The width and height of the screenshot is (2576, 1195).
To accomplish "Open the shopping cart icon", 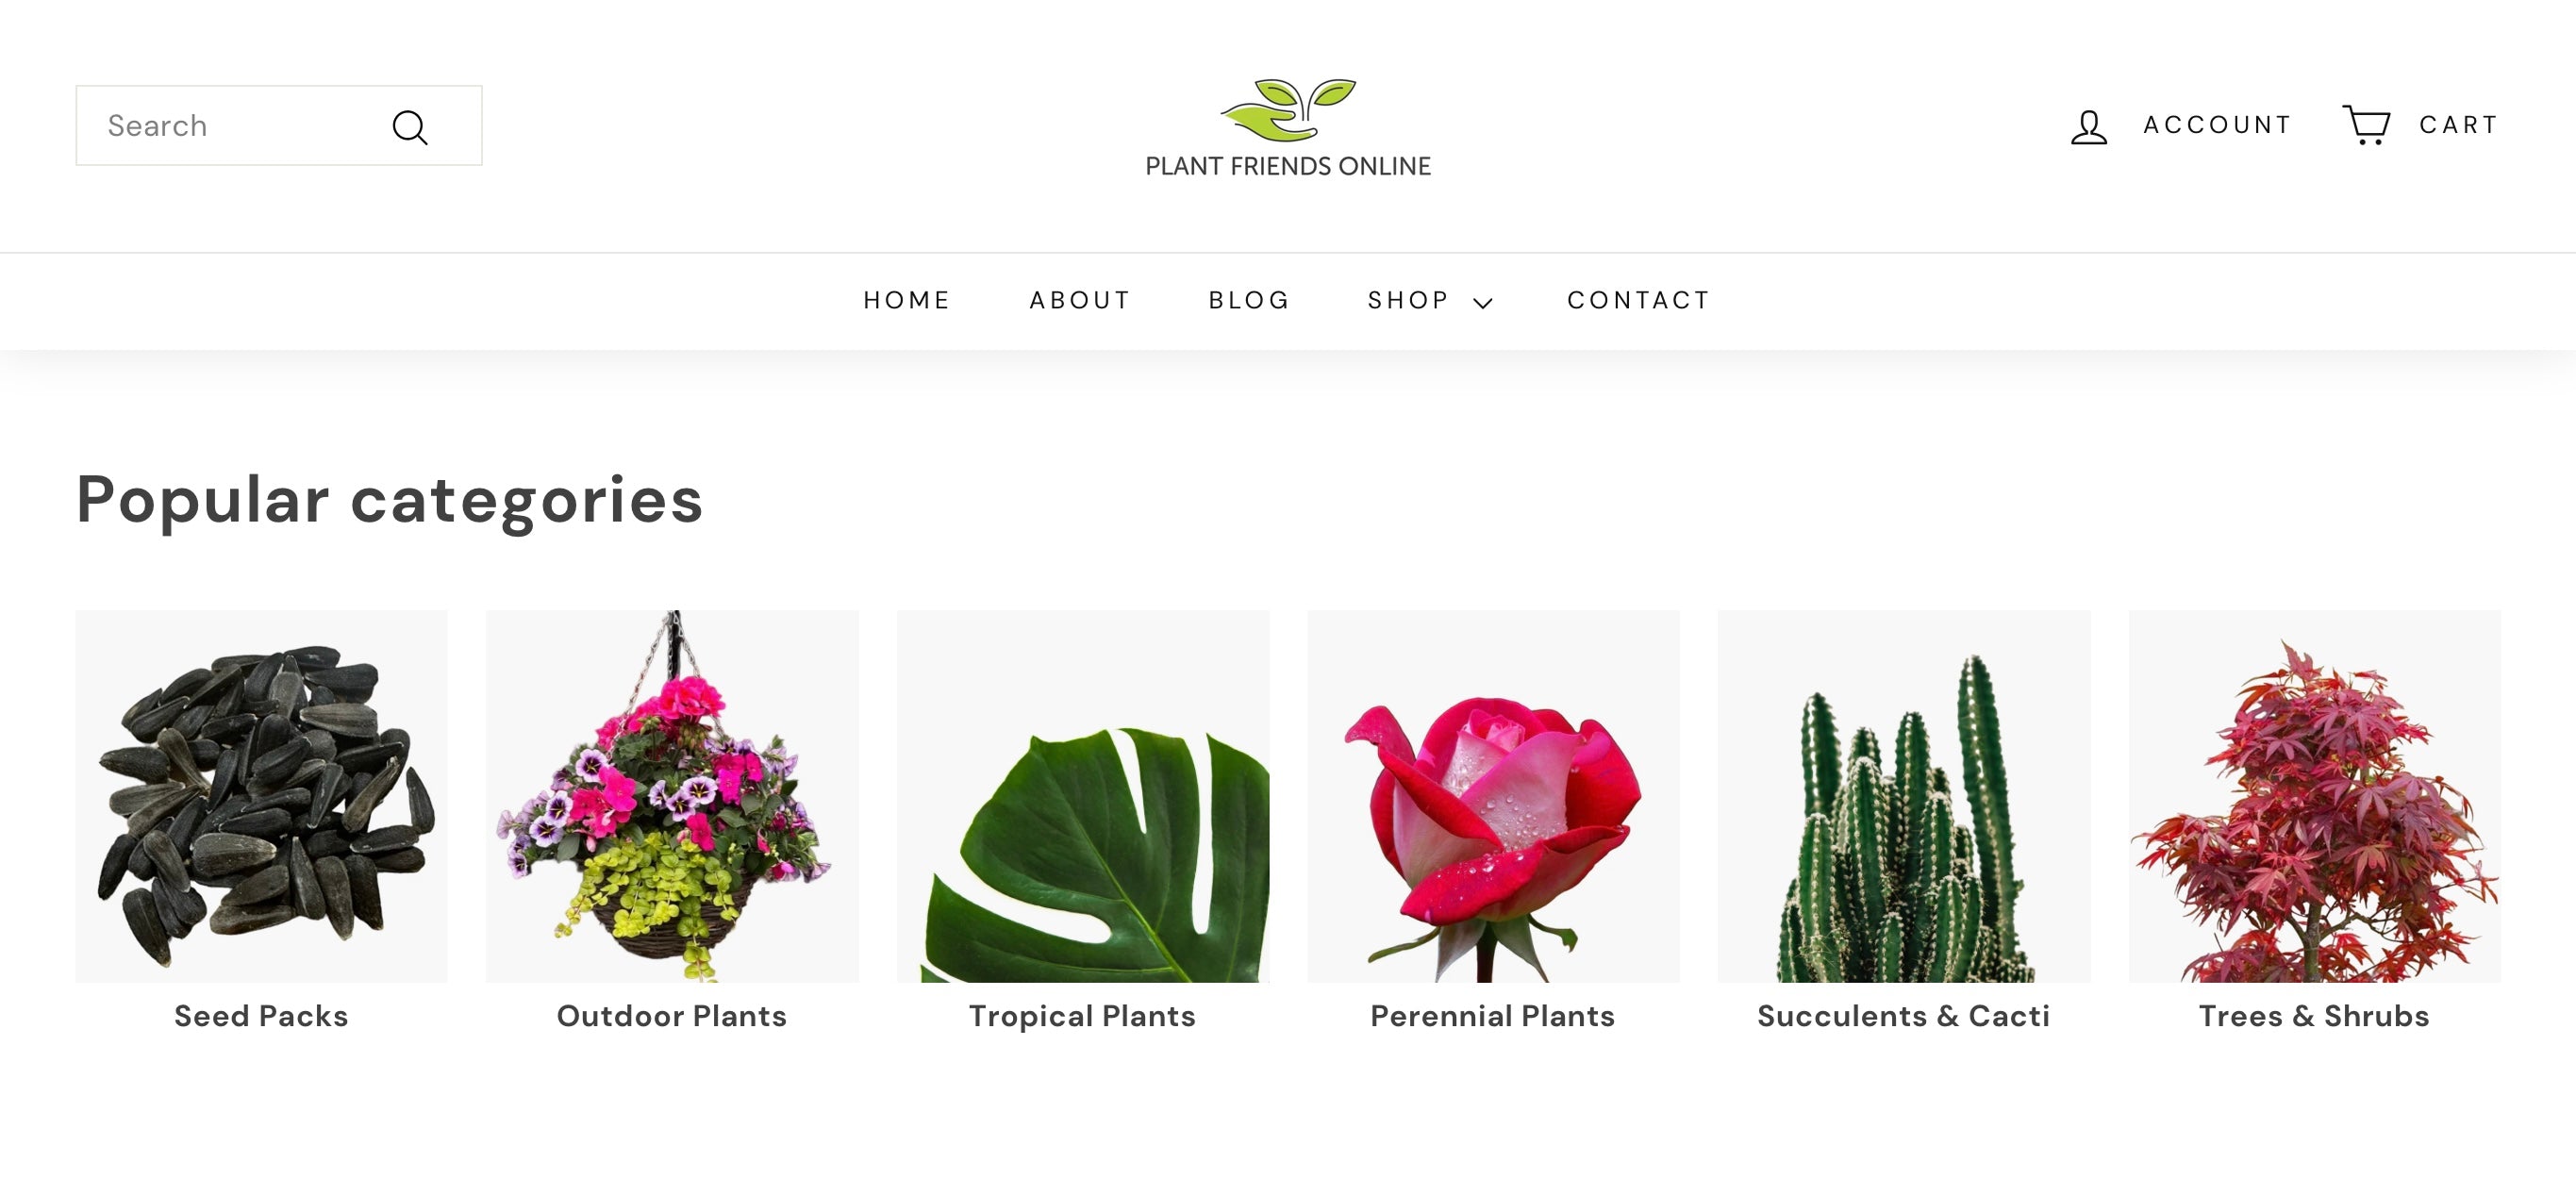I will 2366,125.
